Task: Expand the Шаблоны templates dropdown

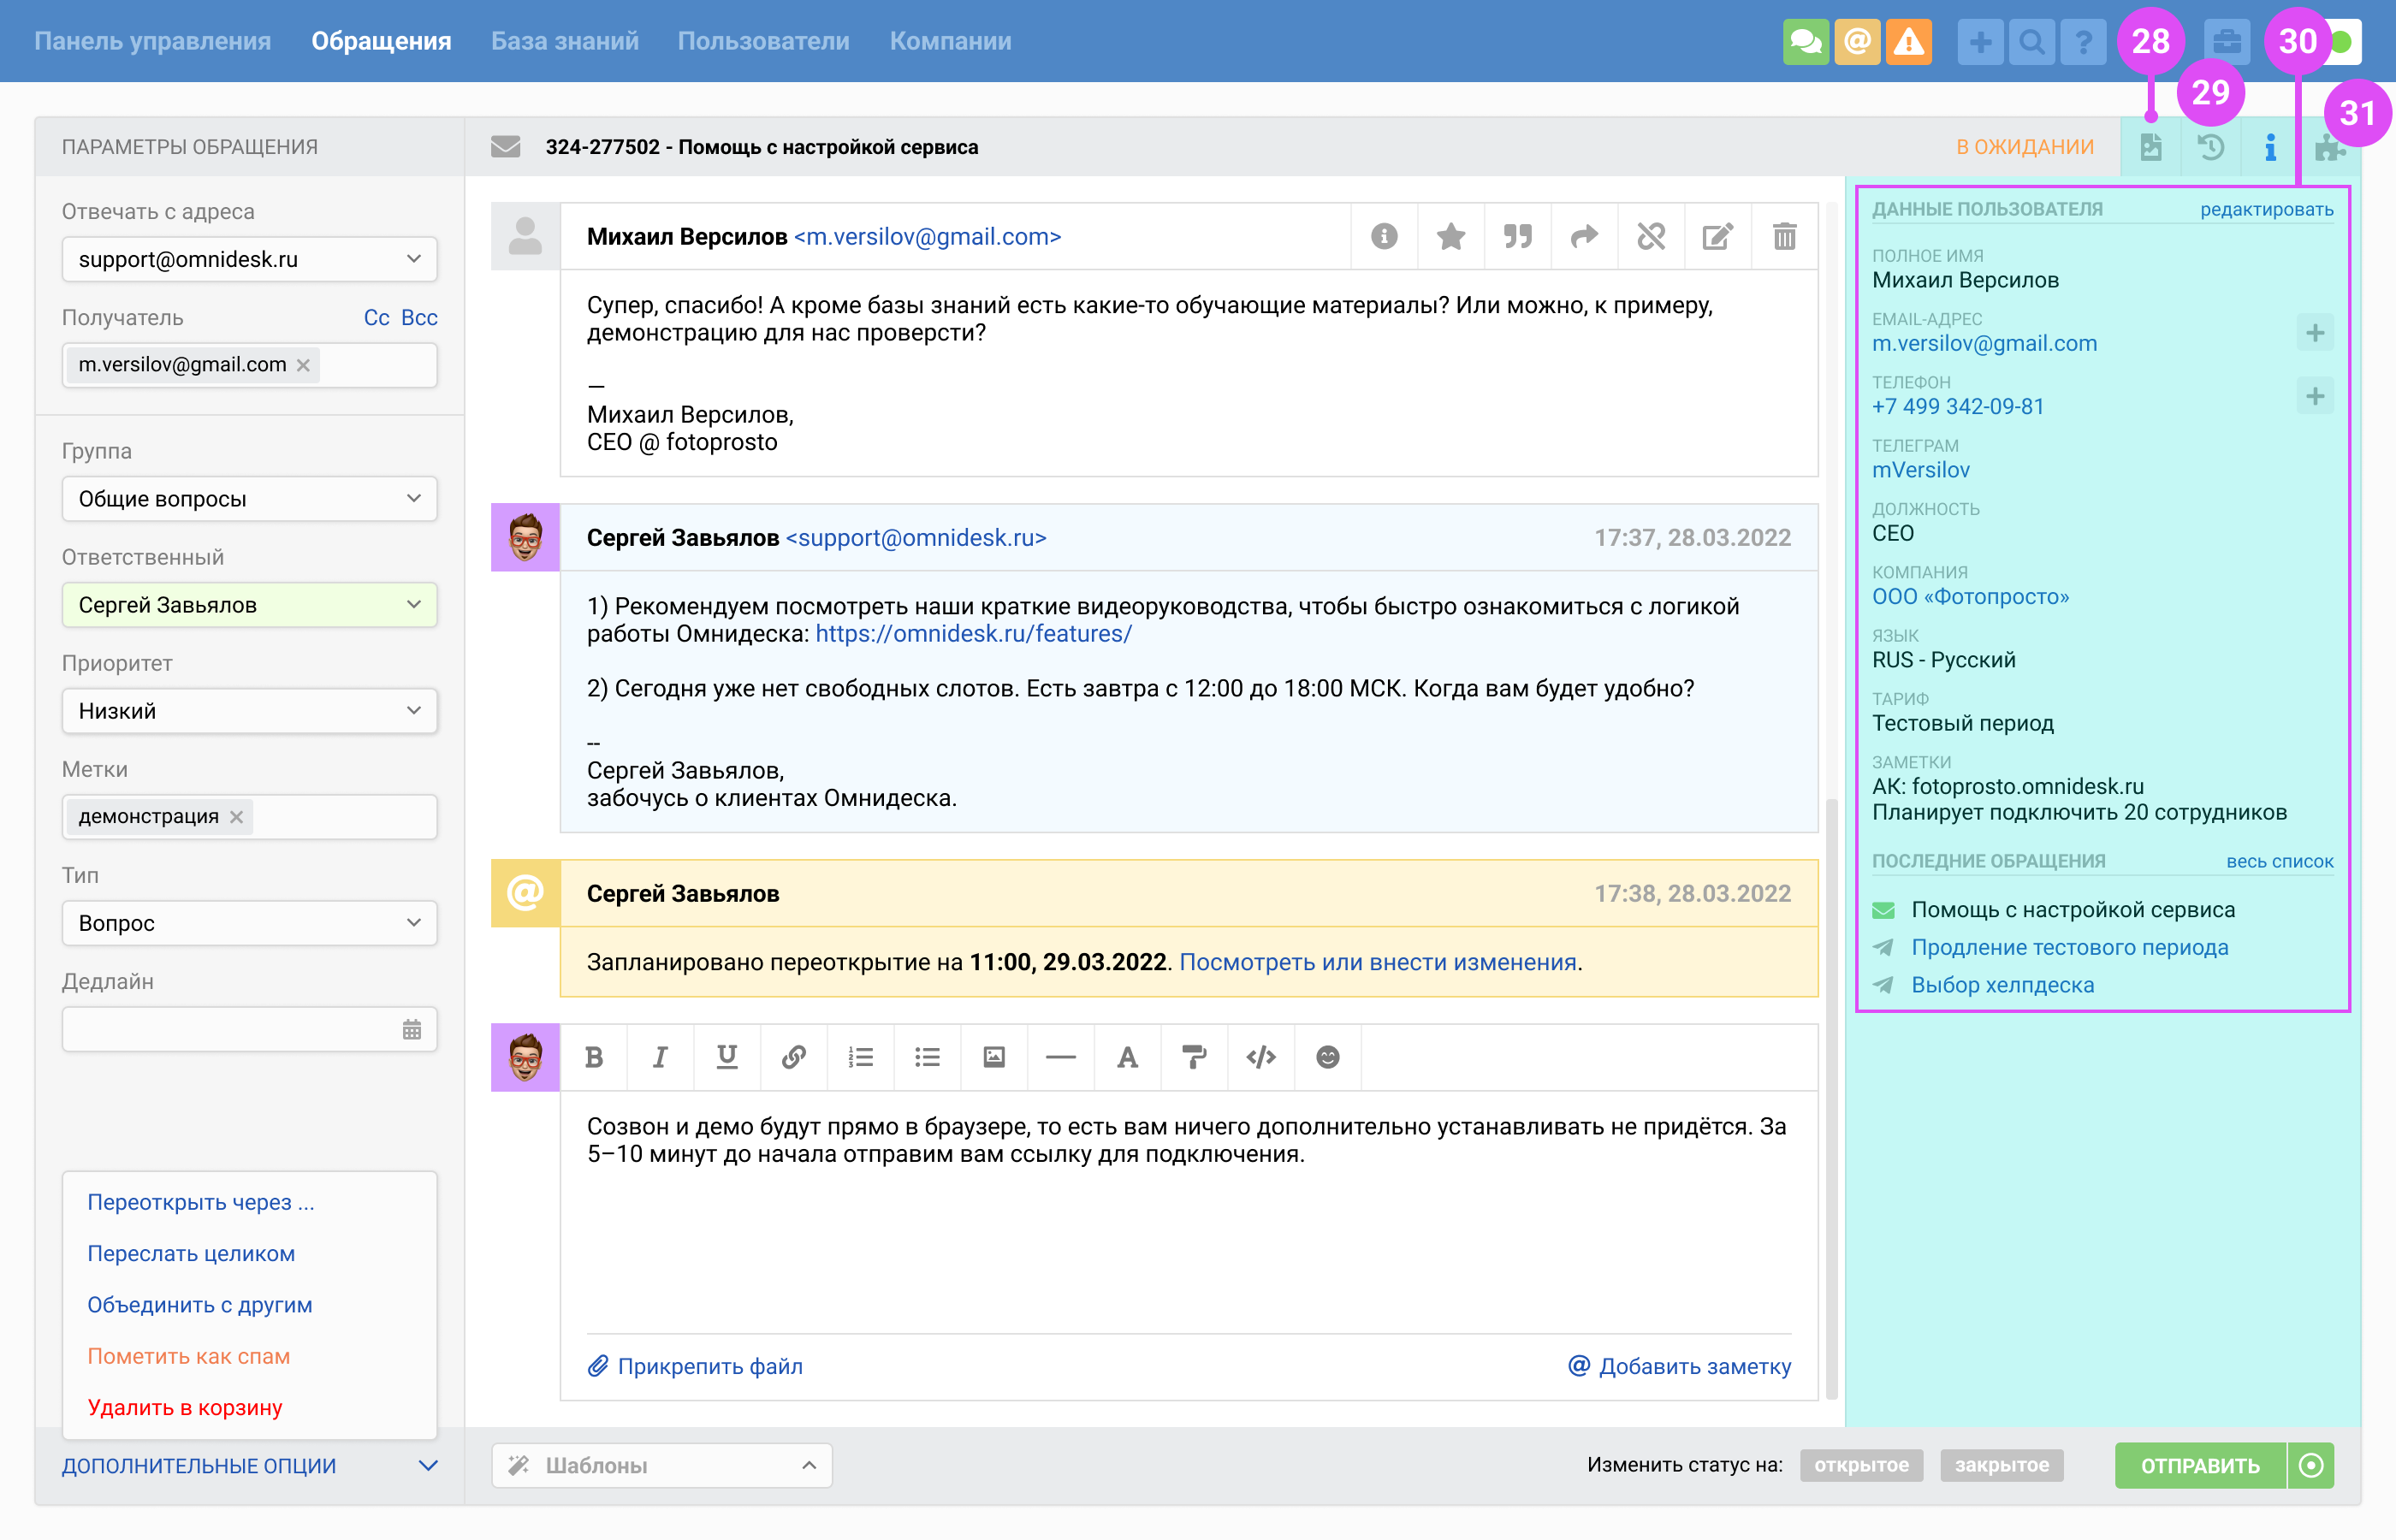Action: pos(661,1465)
